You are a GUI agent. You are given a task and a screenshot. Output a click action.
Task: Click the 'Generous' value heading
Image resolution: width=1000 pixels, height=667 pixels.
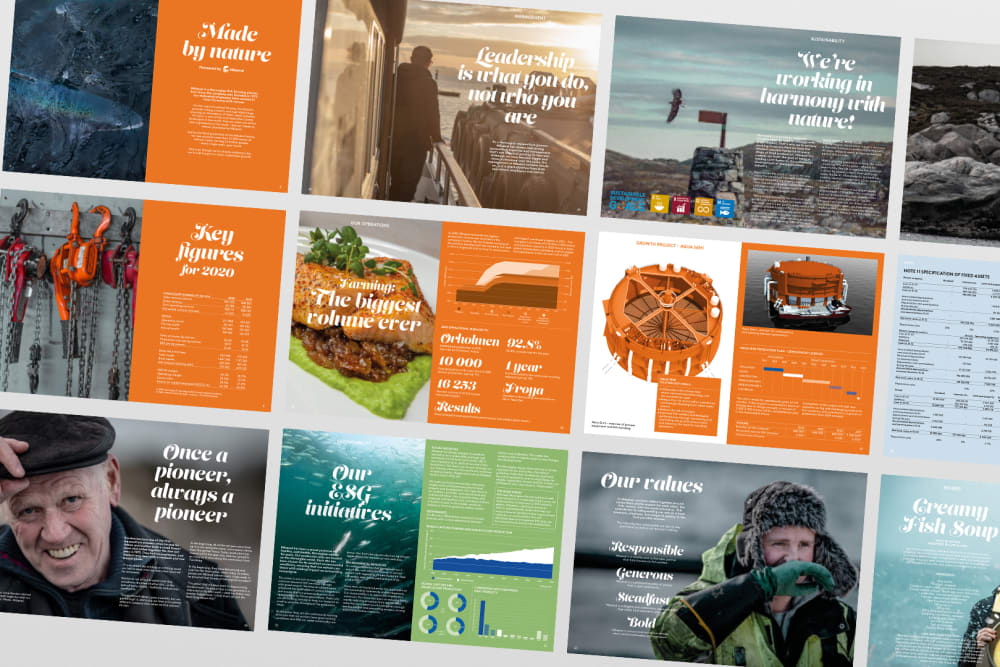pyautogui.click(x=645, y=574)
